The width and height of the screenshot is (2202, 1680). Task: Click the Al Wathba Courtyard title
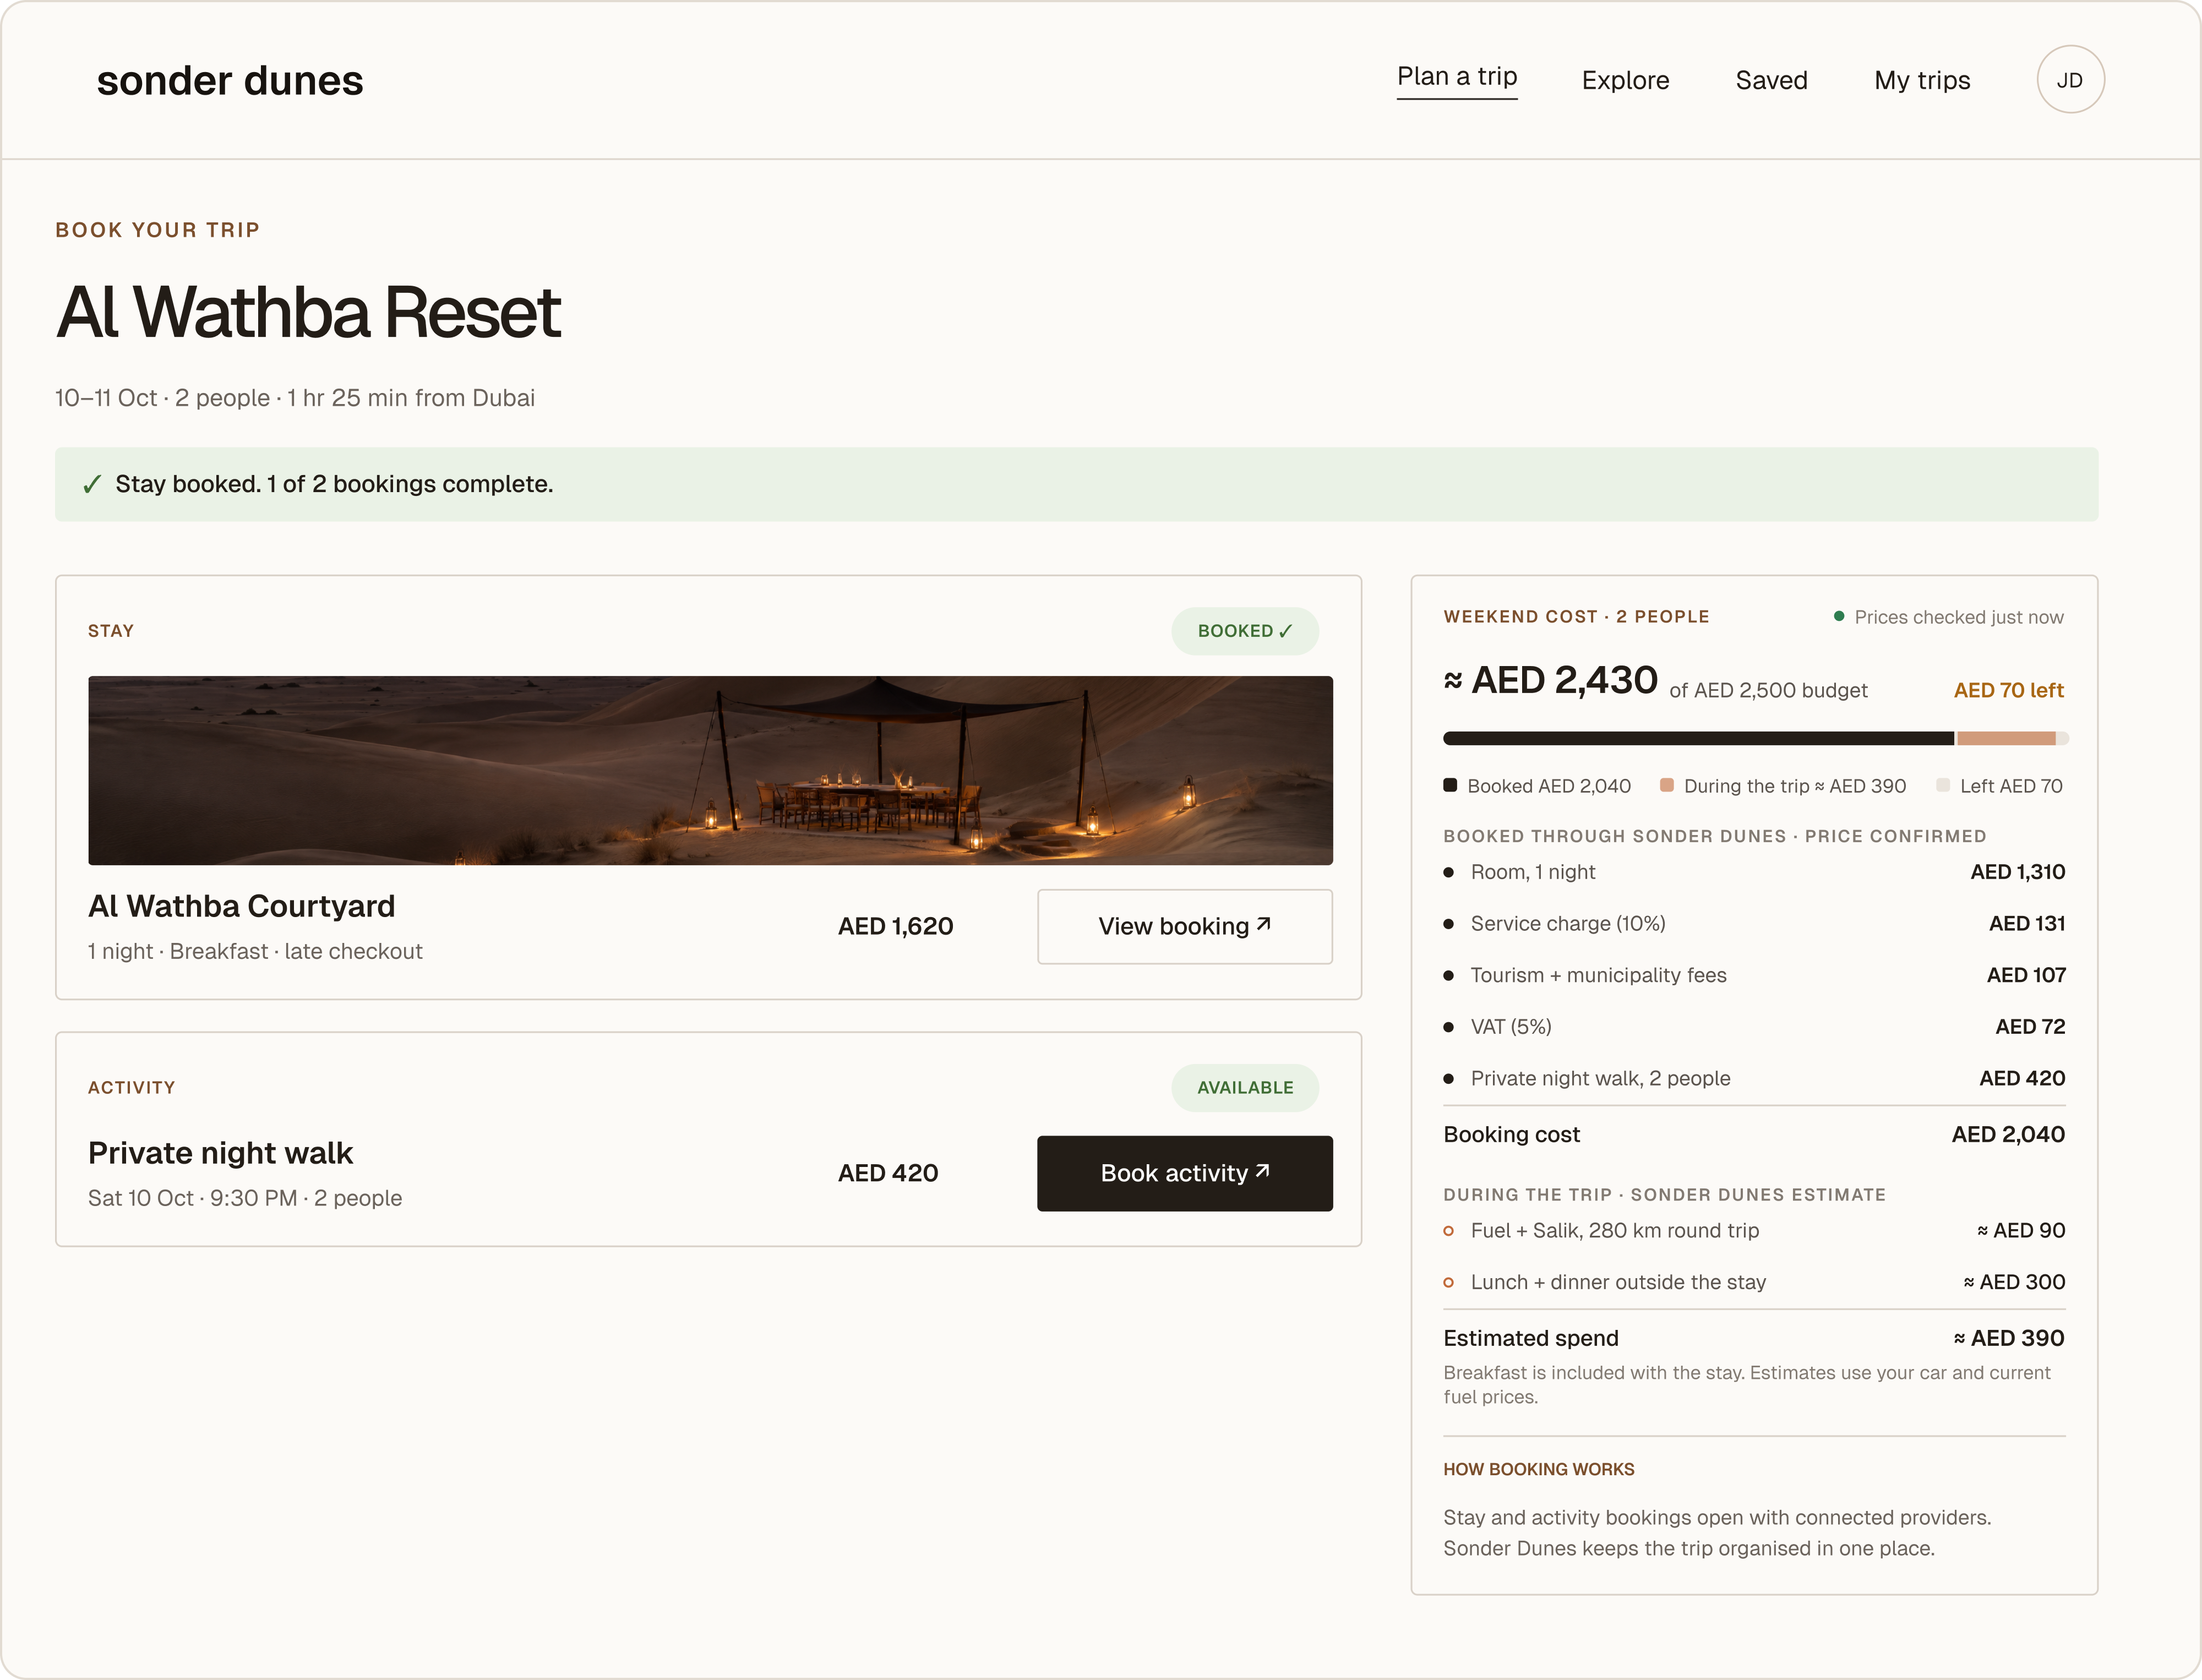pos(242,906)
